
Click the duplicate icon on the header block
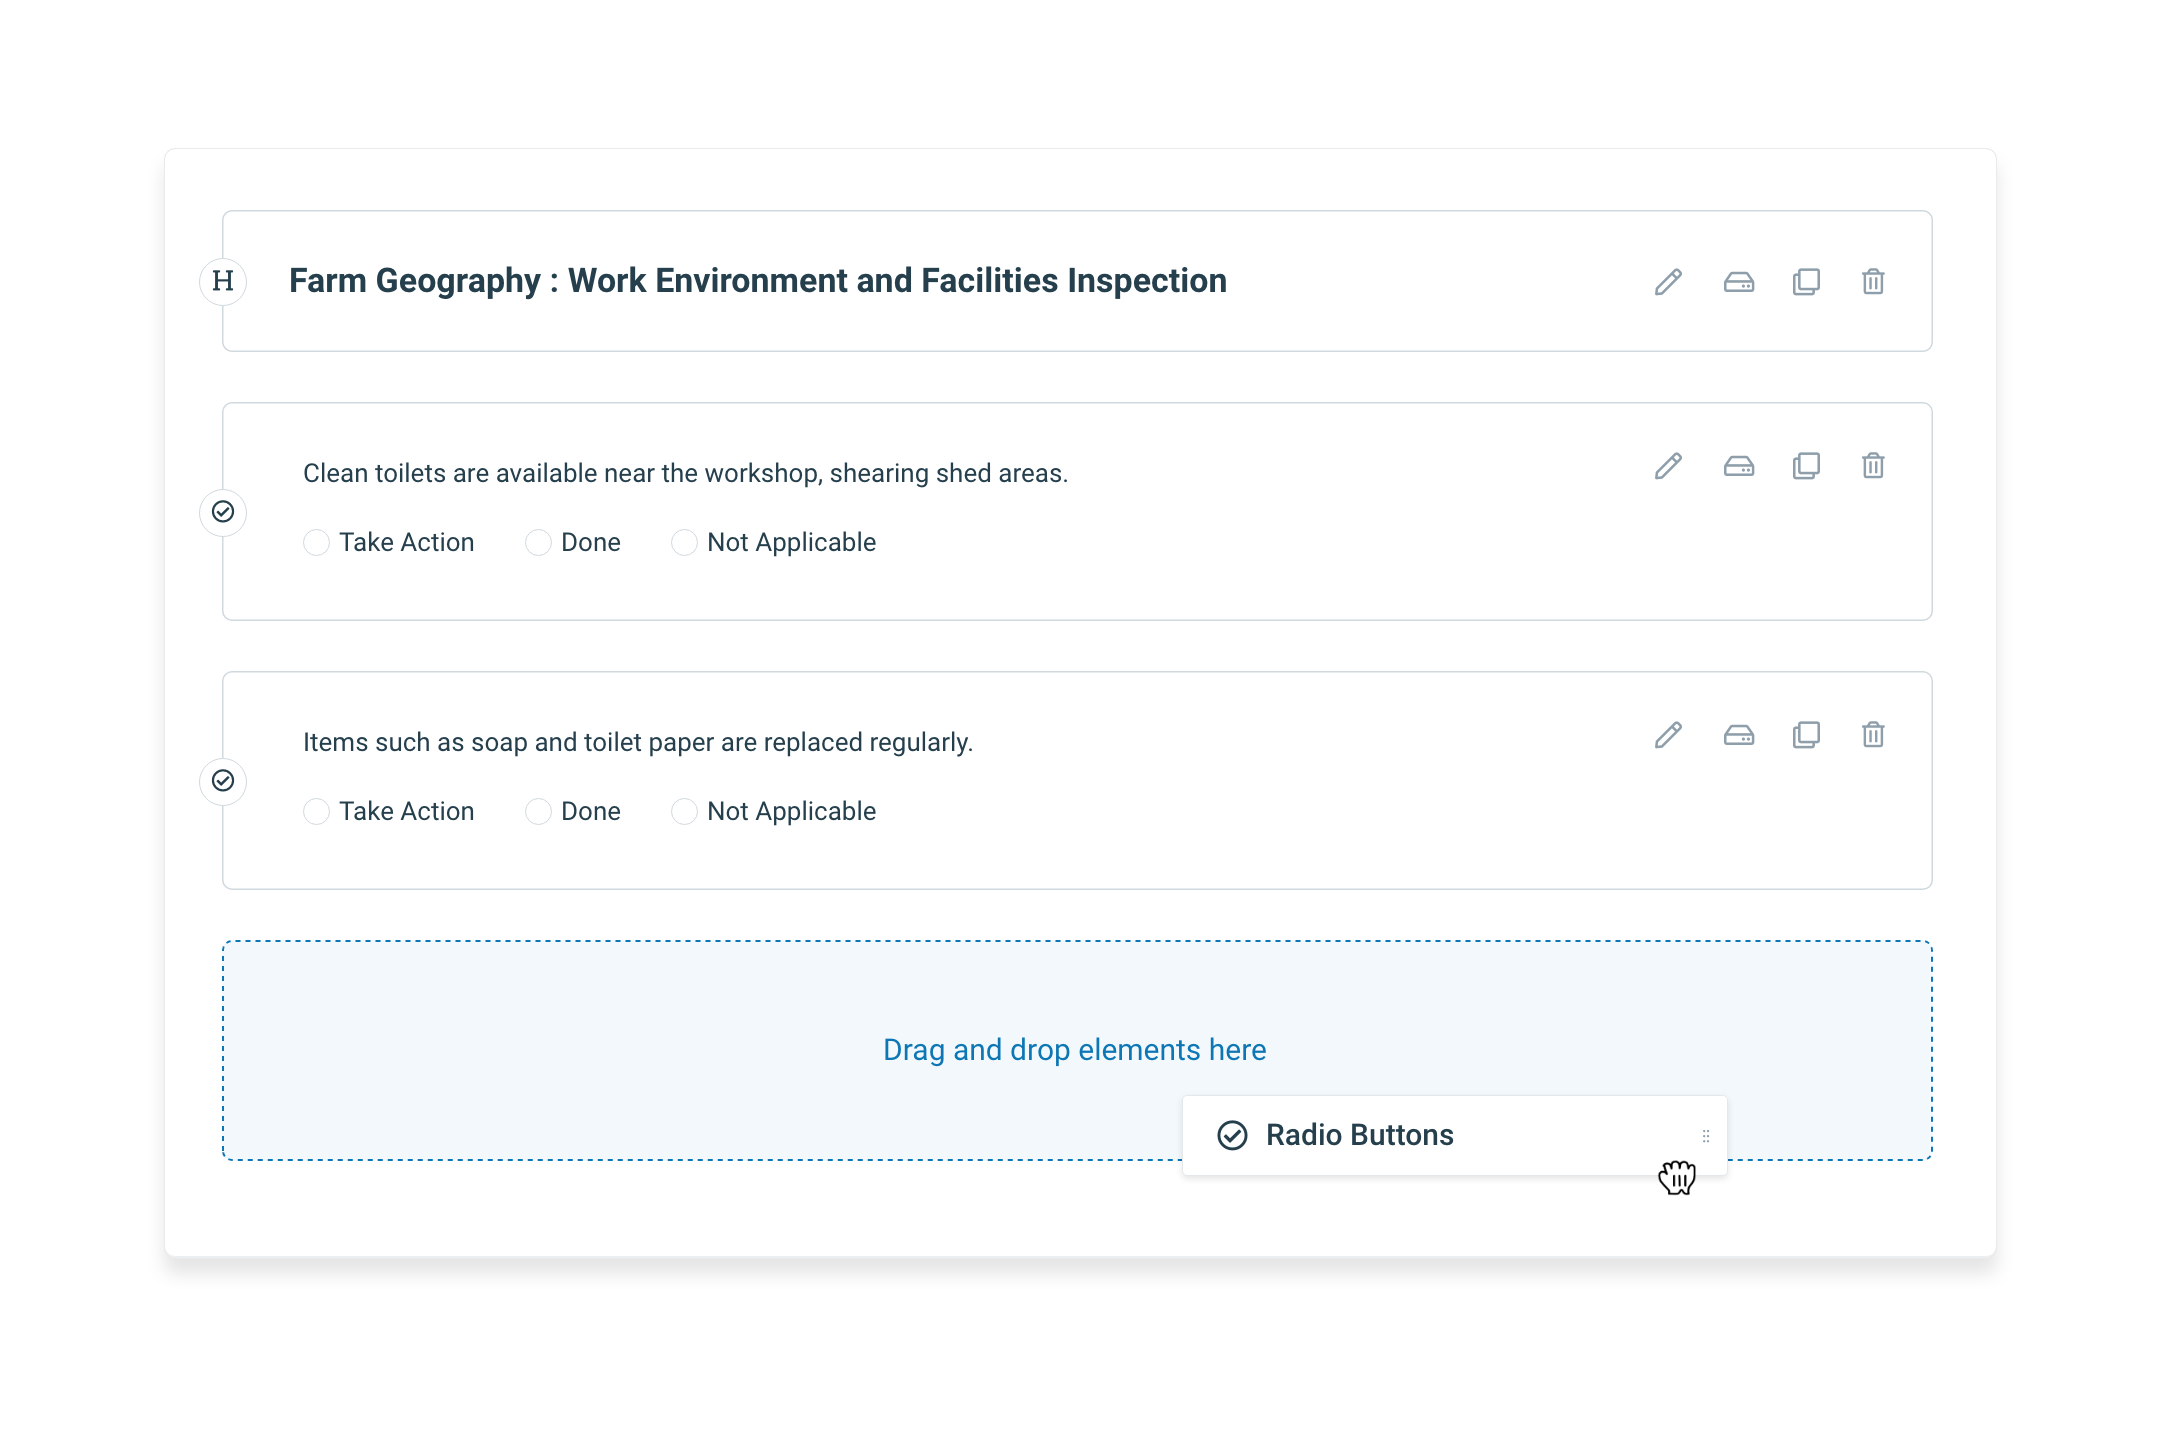click(x=1805, y=281)
